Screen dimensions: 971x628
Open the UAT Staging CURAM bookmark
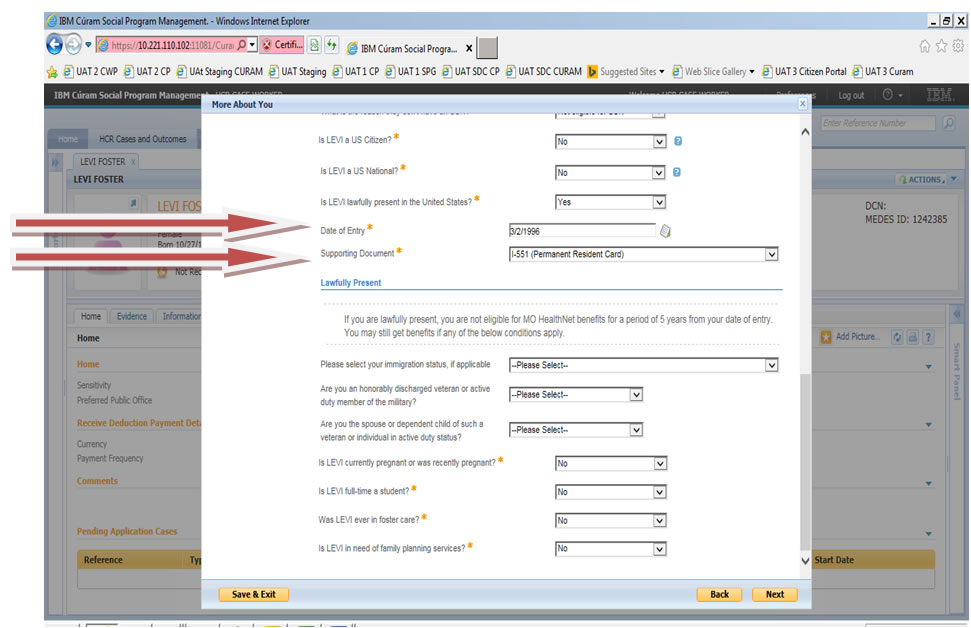(x=220, y=72)
